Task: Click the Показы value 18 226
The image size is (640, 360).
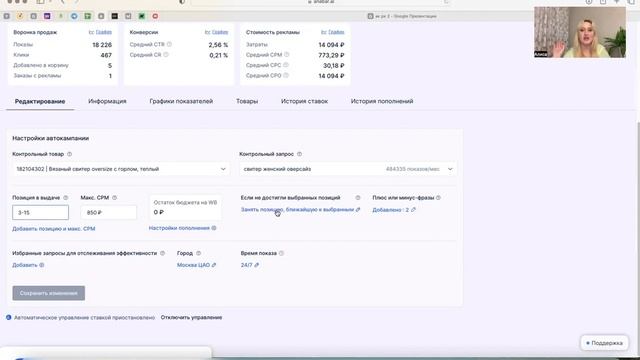Action: tap(102, 45)
